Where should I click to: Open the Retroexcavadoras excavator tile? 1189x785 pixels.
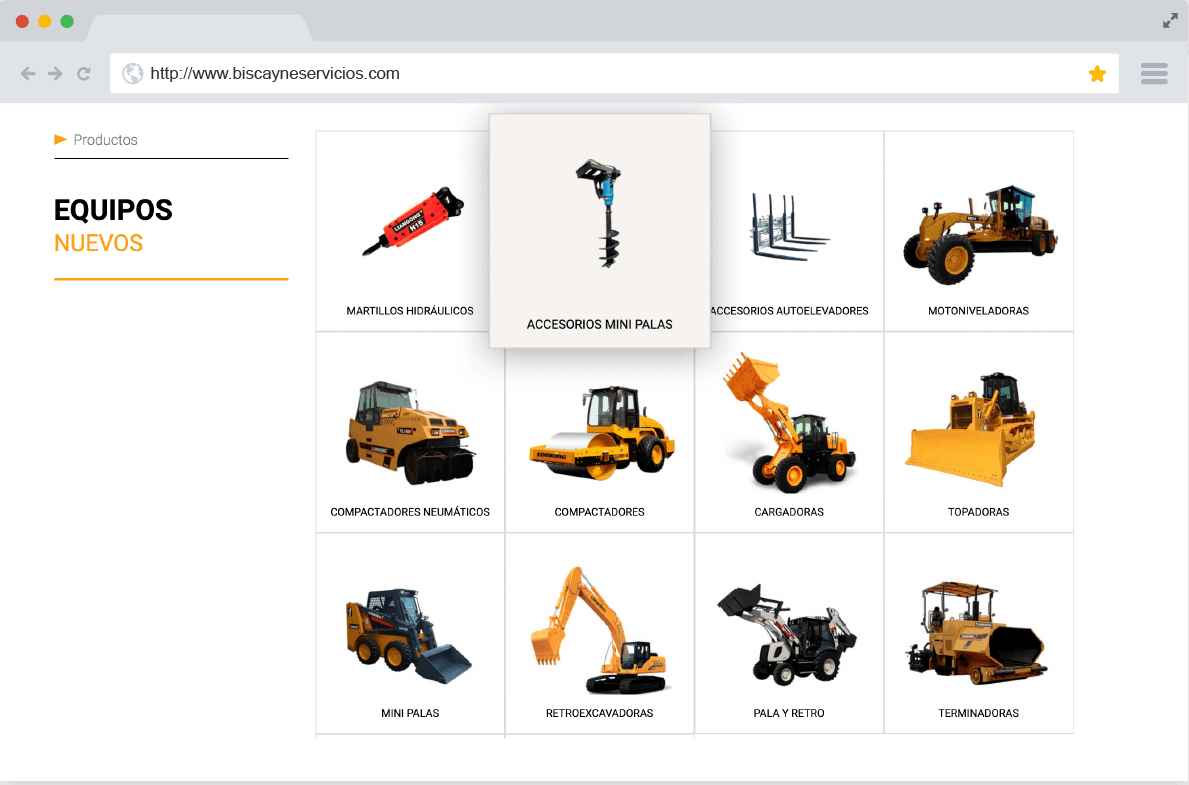click(599, 632)
